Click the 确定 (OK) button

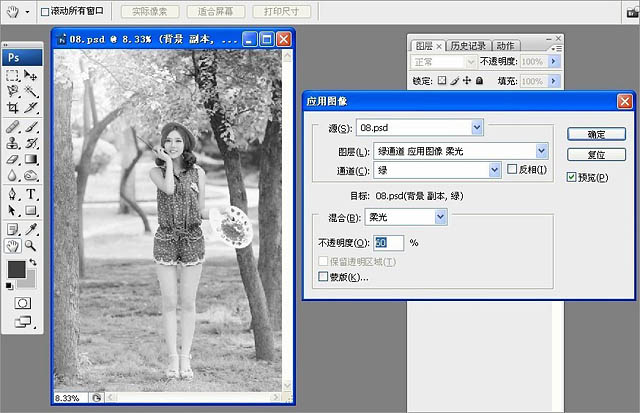click(596, 134)
